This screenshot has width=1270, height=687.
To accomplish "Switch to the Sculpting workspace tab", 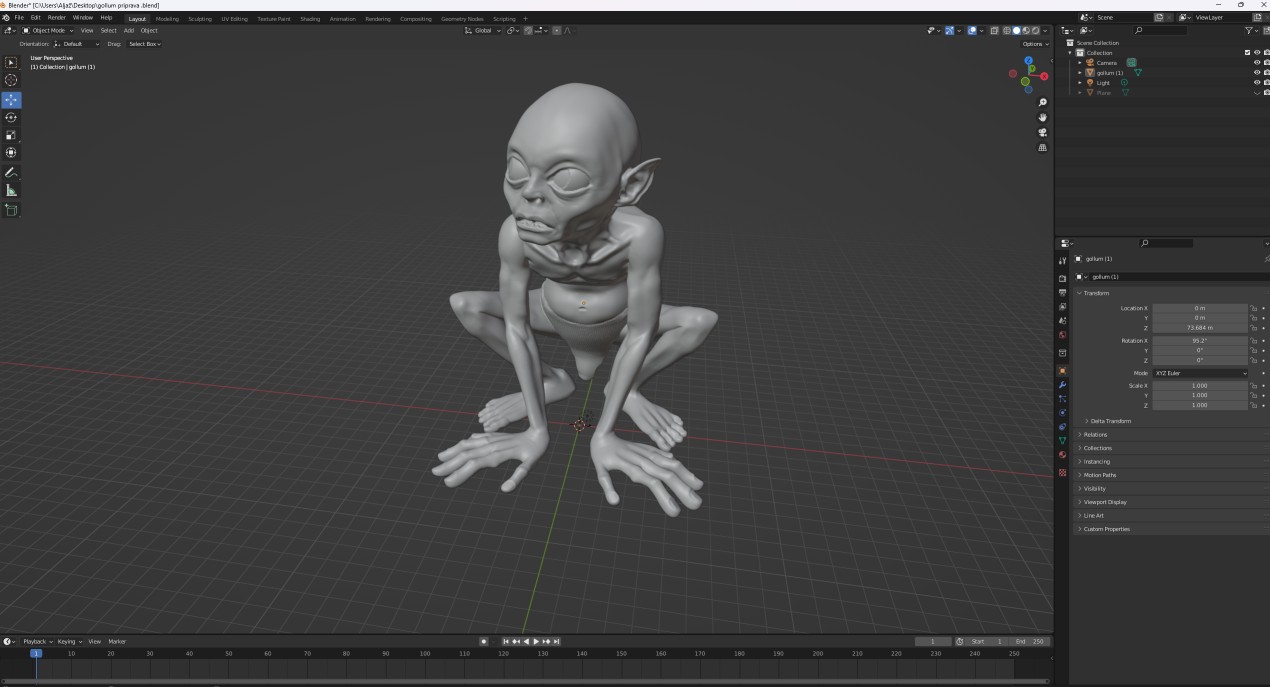I will pyautogui.click(x=200, y=19).
